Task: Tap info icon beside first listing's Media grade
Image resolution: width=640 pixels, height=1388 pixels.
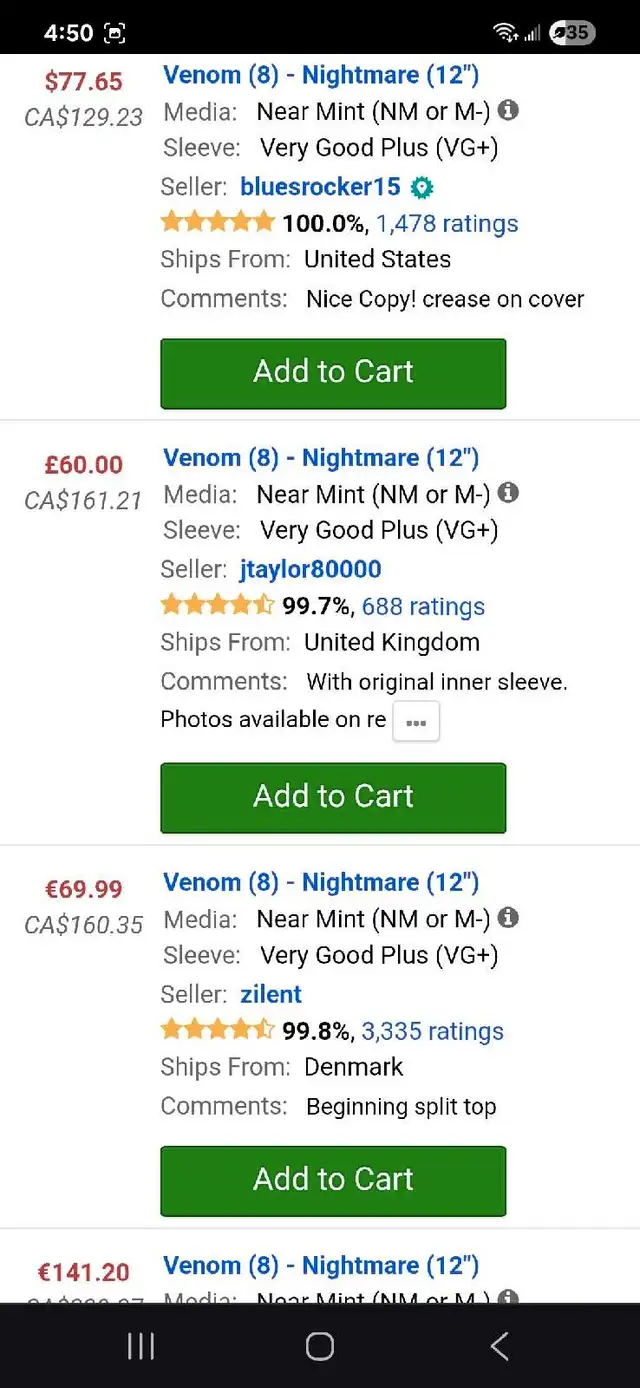Action: pyautogui.click(x=508, y=110)
